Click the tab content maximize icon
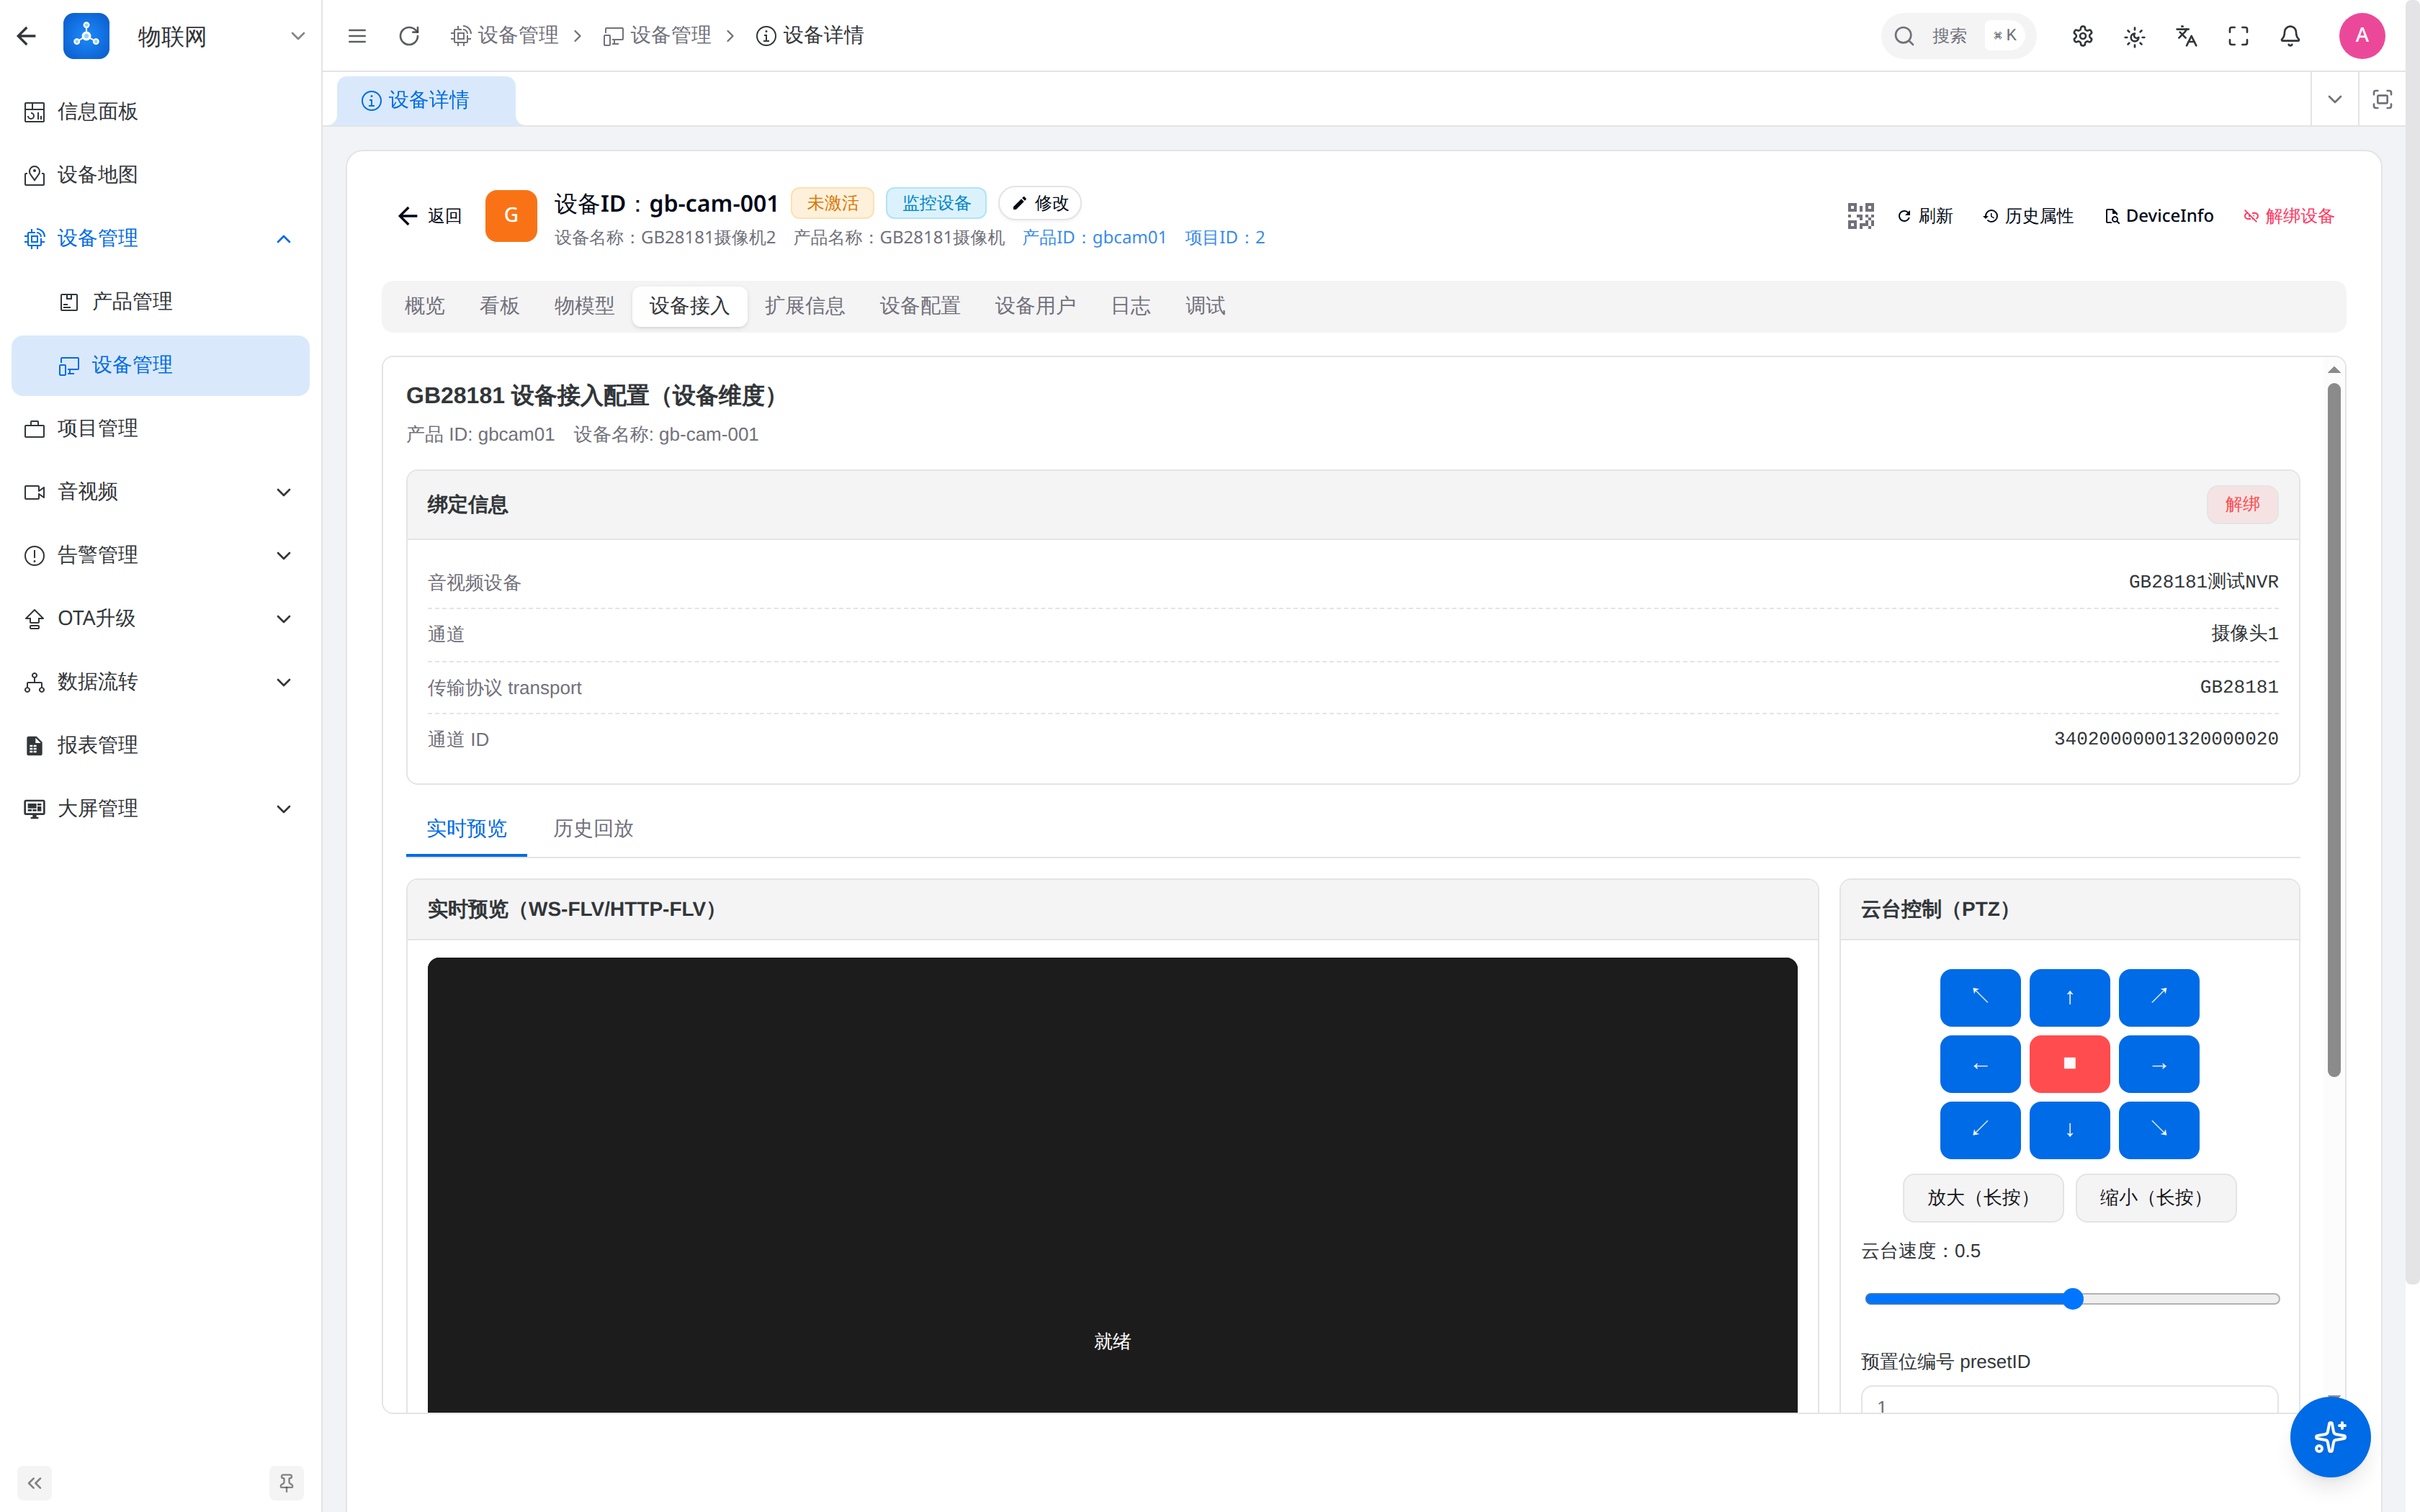 click(x=2383, y=99)
